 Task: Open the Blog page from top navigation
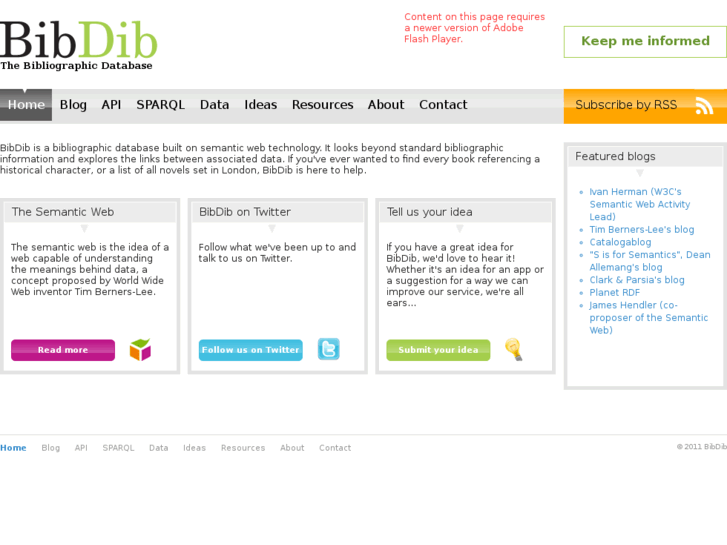click(x=73, y=105)
